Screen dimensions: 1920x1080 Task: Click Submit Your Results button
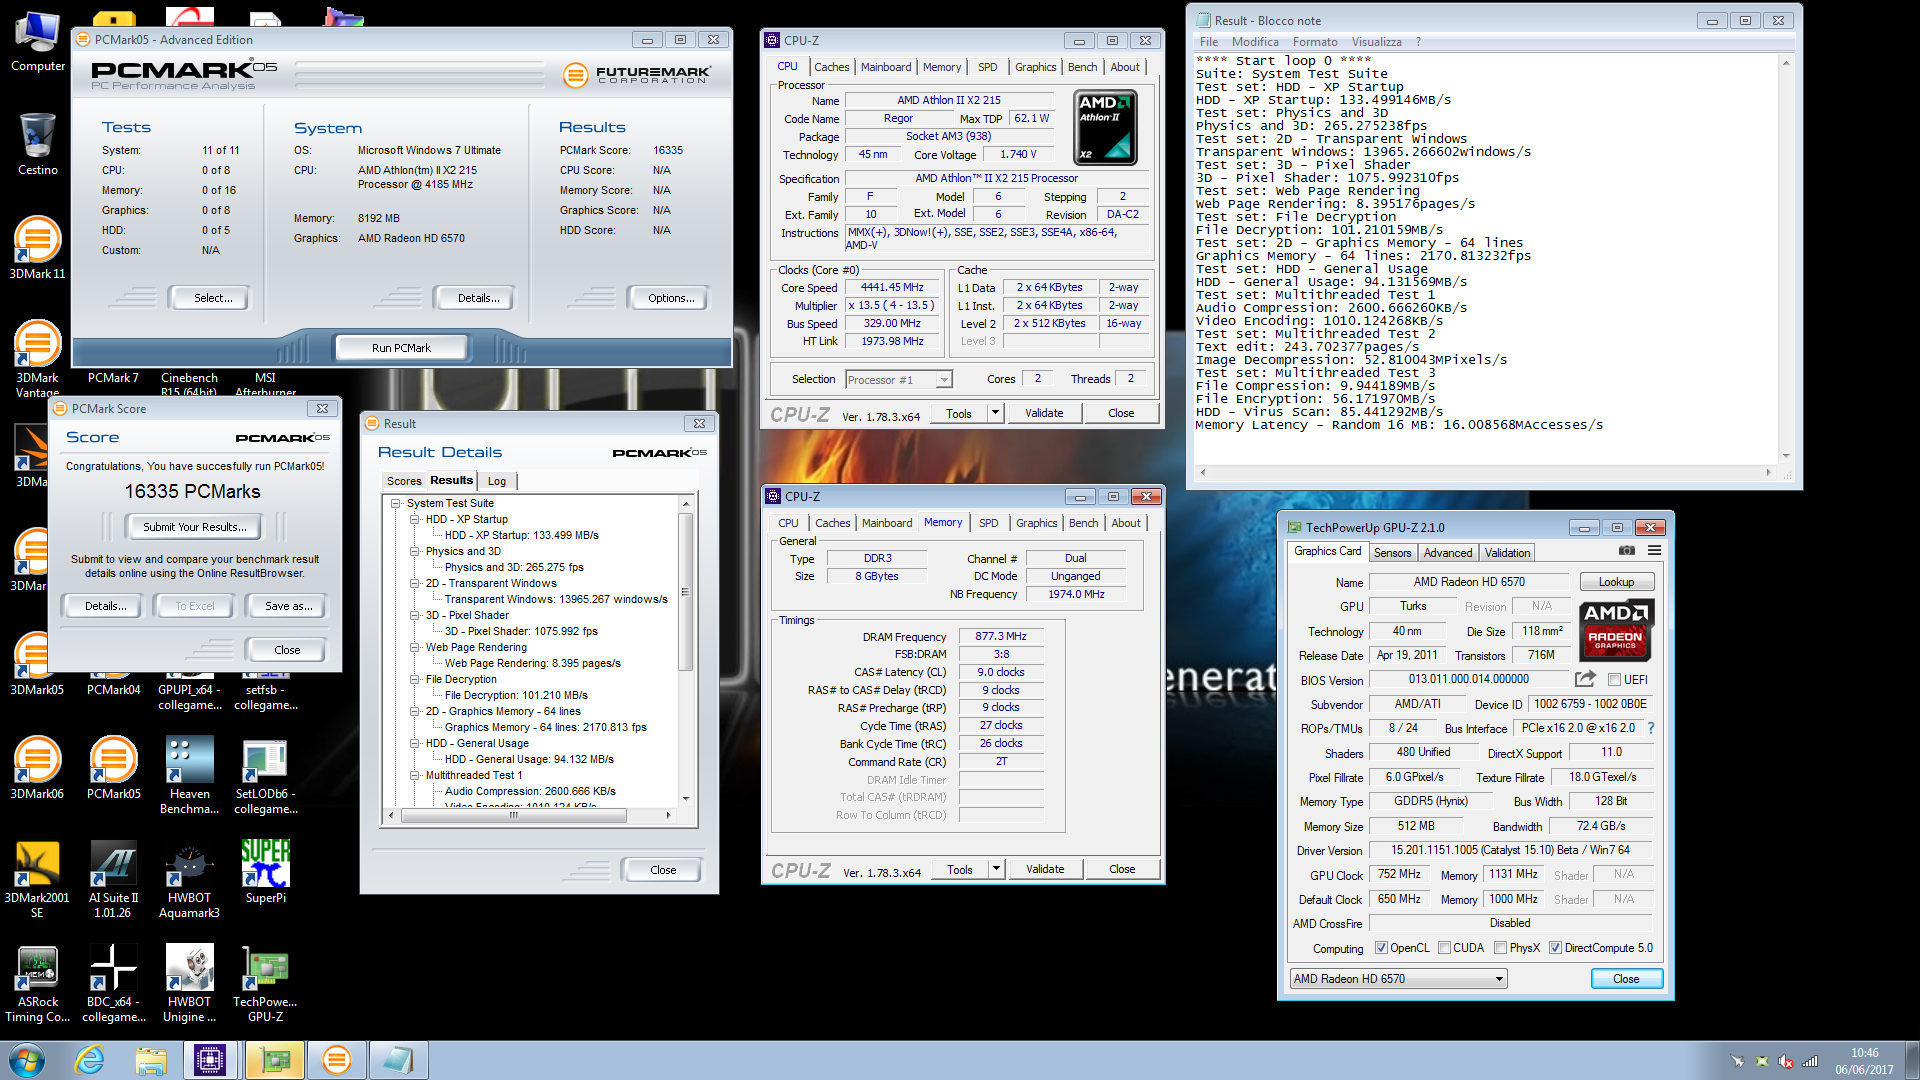pyautogui.click(x=194, y=527)
